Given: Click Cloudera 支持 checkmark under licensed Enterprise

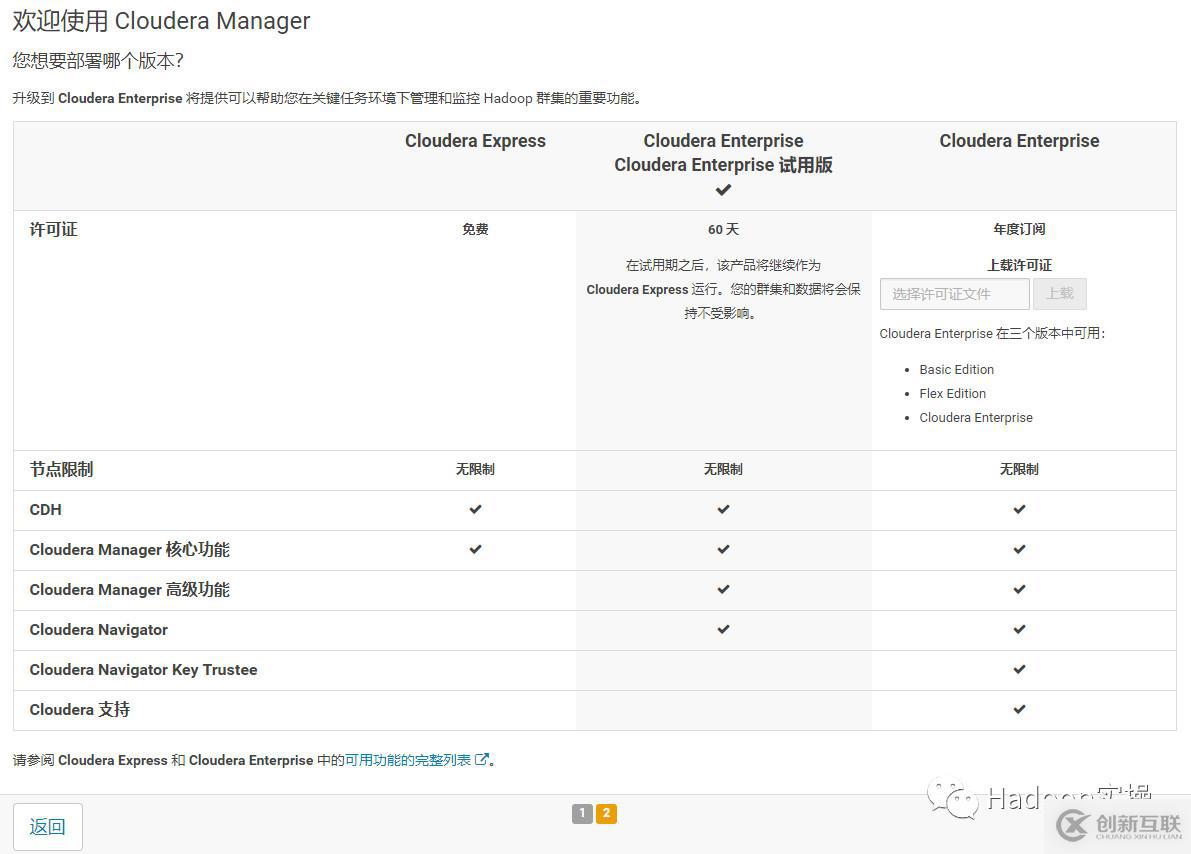Looking at the screenshot, I should pyautogui.click(x=1019, y=710).
